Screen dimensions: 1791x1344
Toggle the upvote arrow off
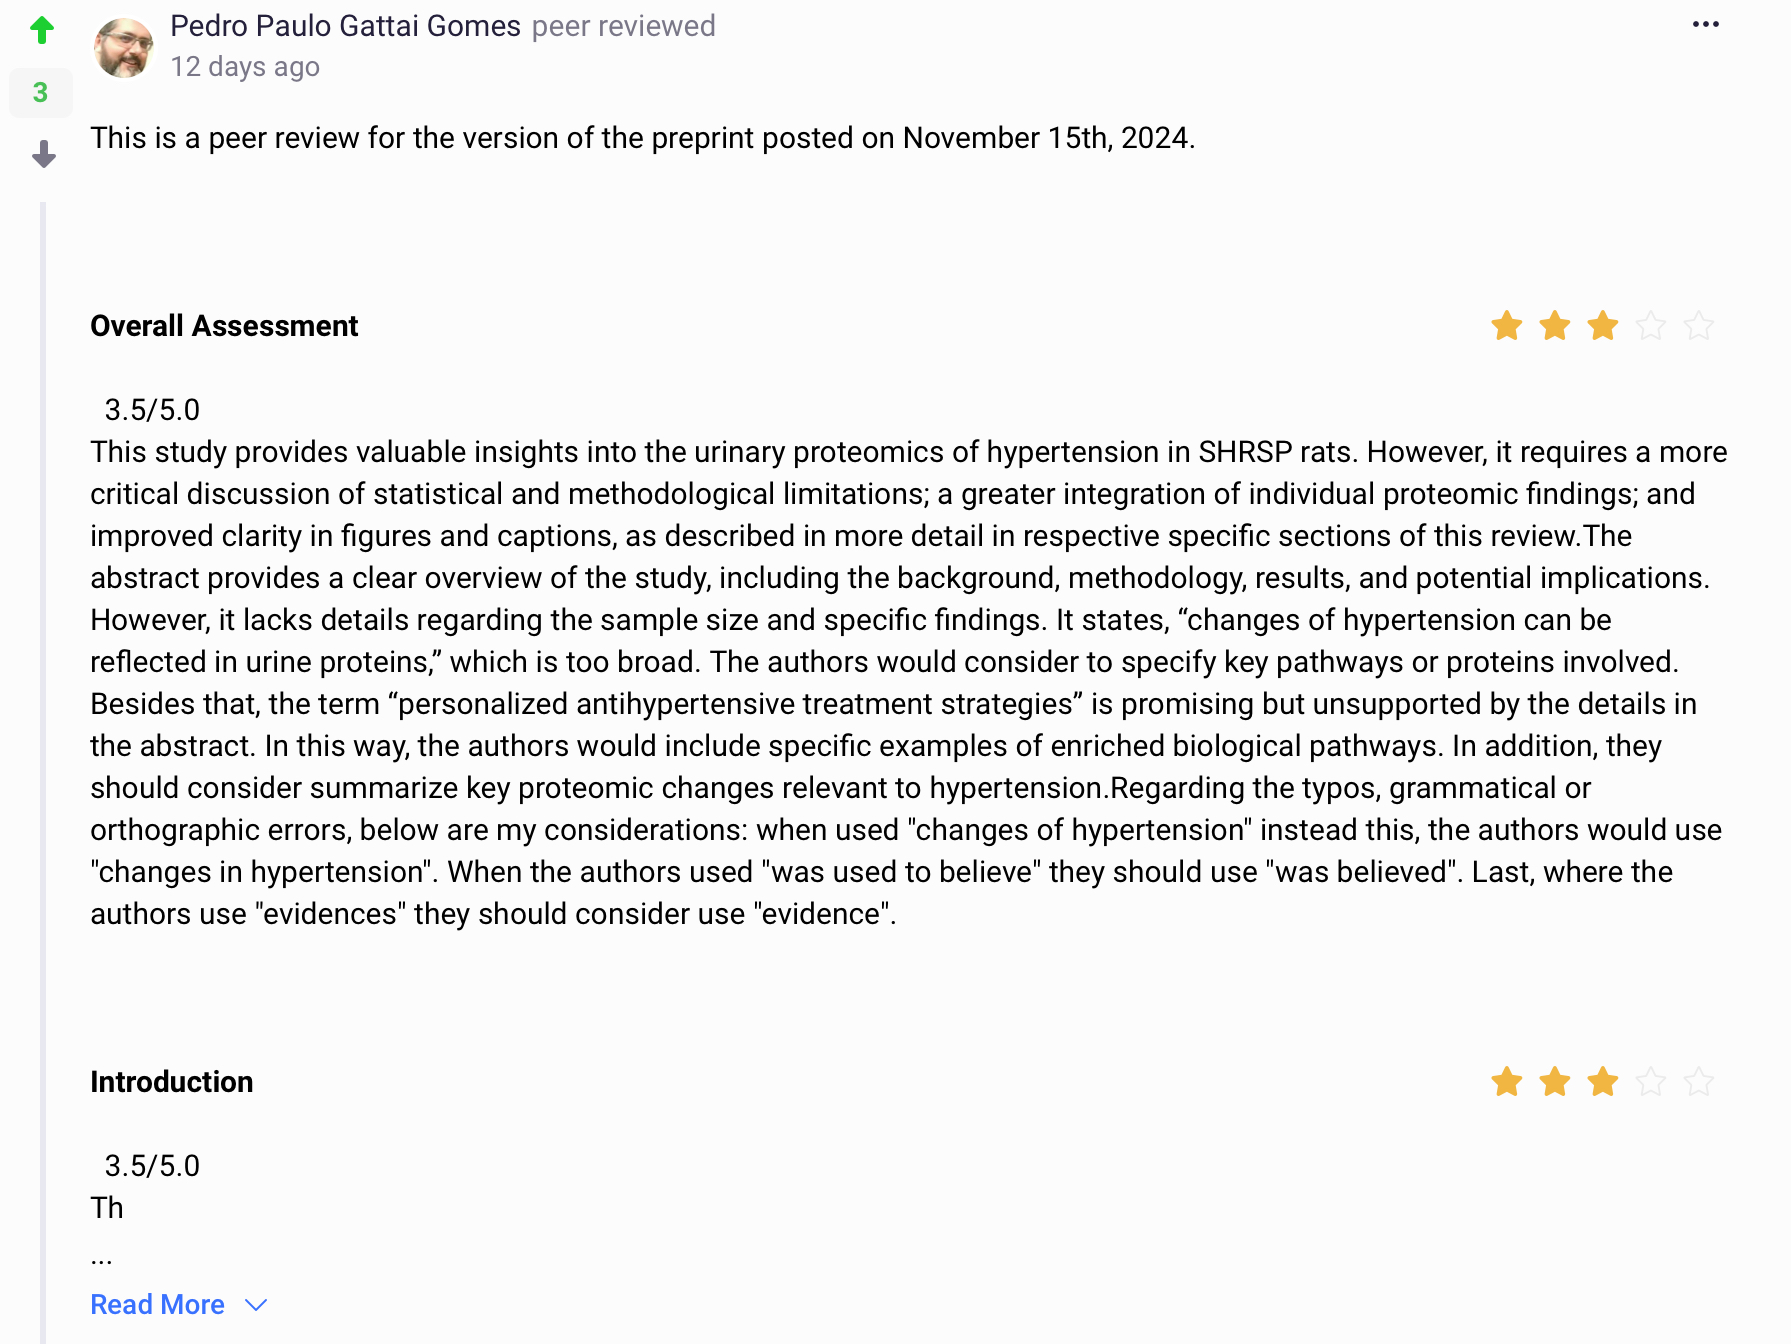pyautogui.click(x=41, y=29)
